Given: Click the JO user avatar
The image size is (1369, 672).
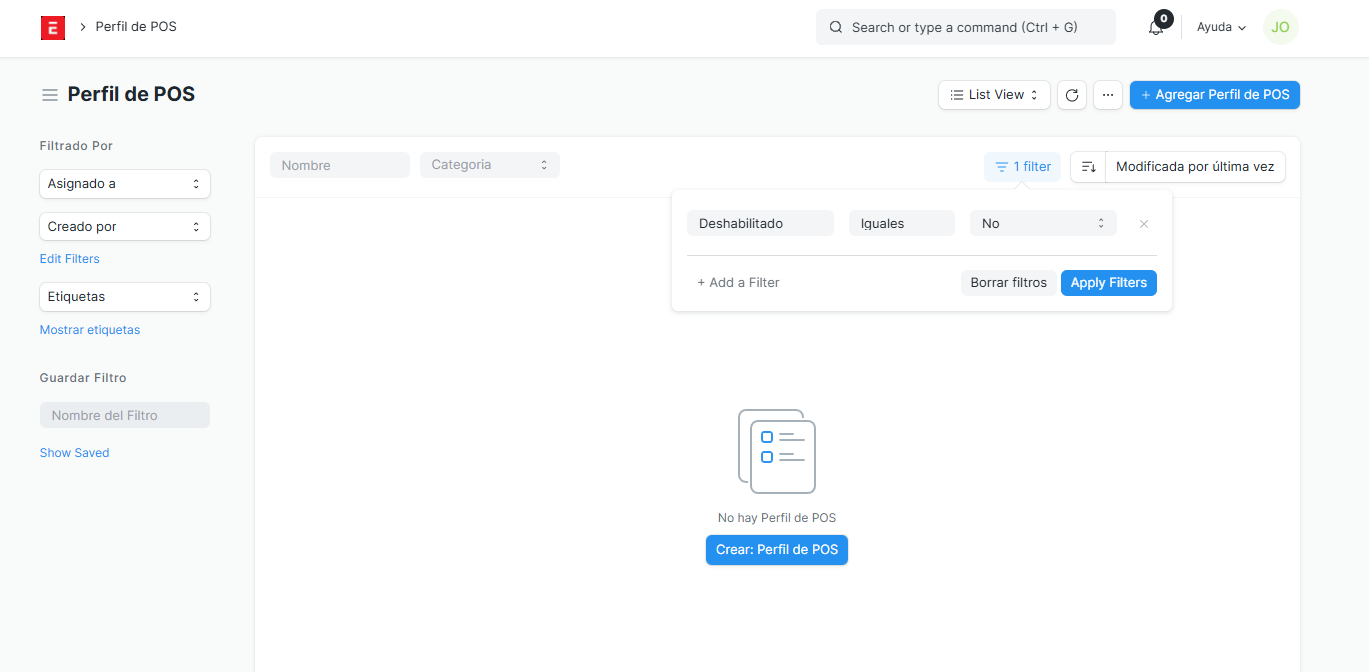Looking at the screenshot, I should tap(1280, 28).
